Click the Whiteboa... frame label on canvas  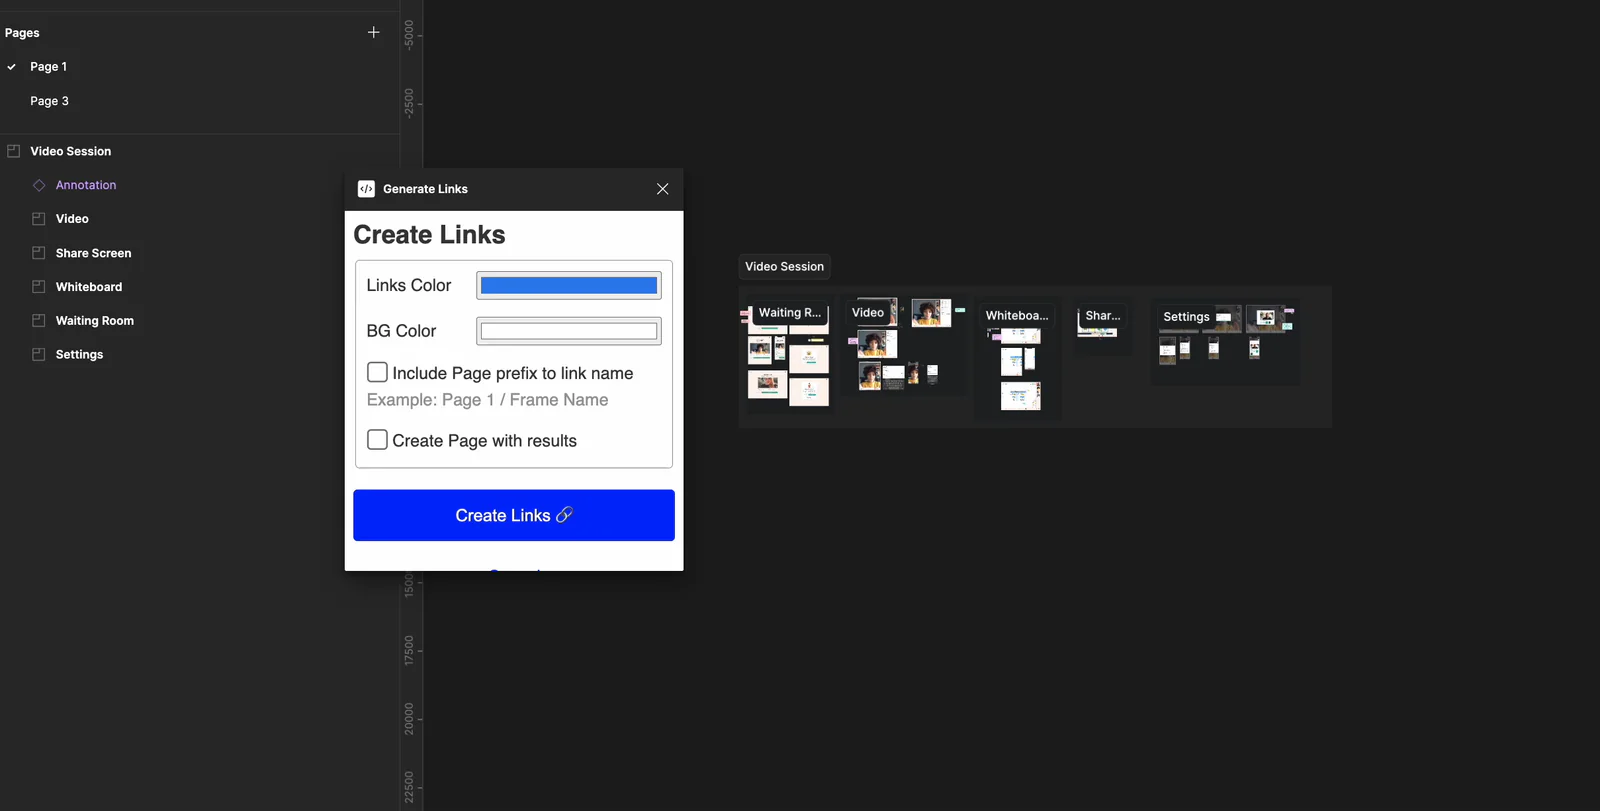(1017, 316)
